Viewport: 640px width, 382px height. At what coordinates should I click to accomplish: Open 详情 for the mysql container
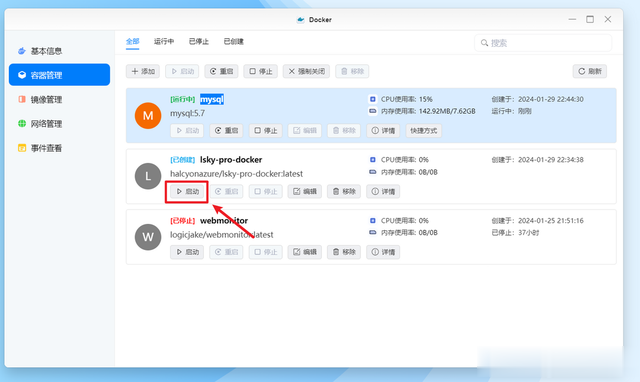[383, 131]
